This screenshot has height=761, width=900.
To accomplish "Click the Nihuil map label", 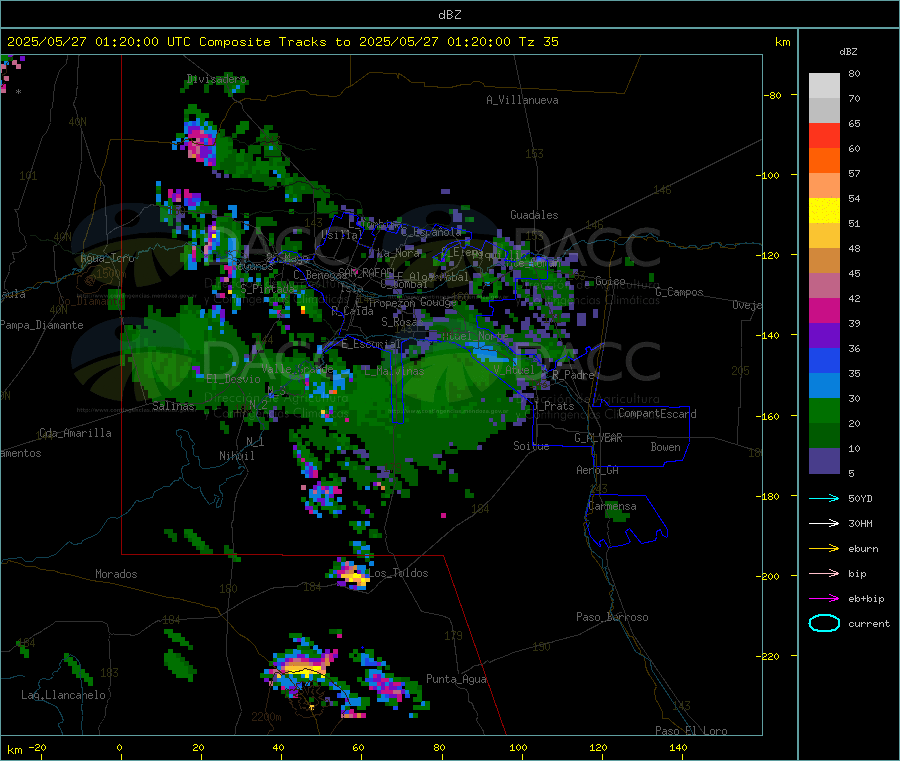I will pos(236,456).
